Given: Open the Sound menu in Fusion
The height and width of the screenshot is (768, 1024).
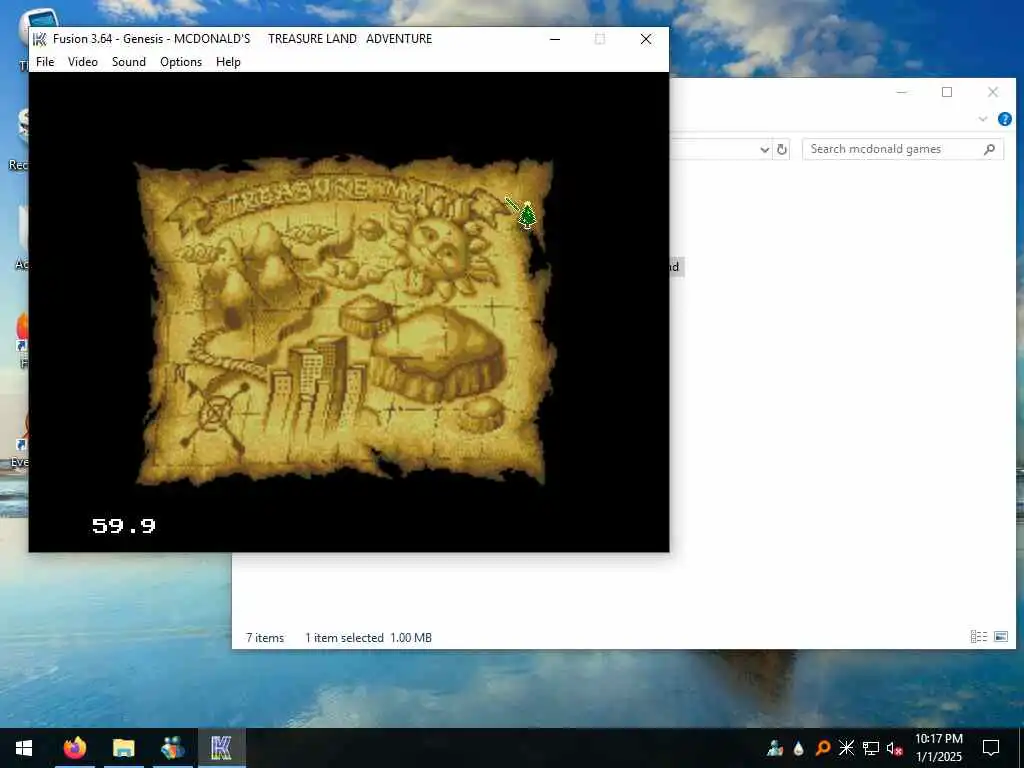Looking at the screenshot, I should [x=129, y=62].
